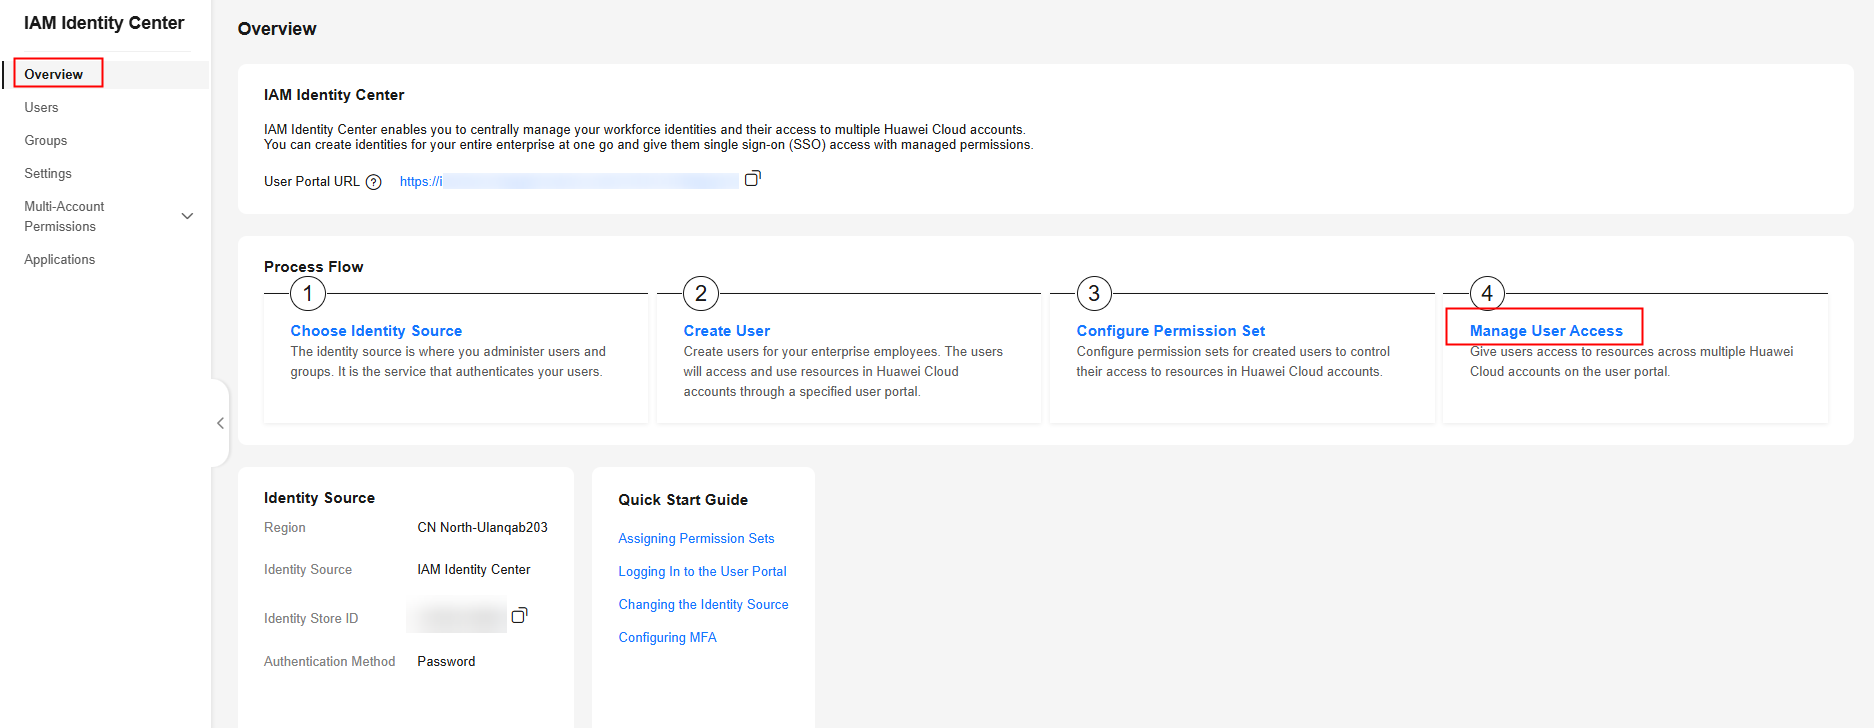This screenshot has height=728, width=1874.
Task: Click the Password authentication method value
Action: pyautogui.click(x=446, y=661)
